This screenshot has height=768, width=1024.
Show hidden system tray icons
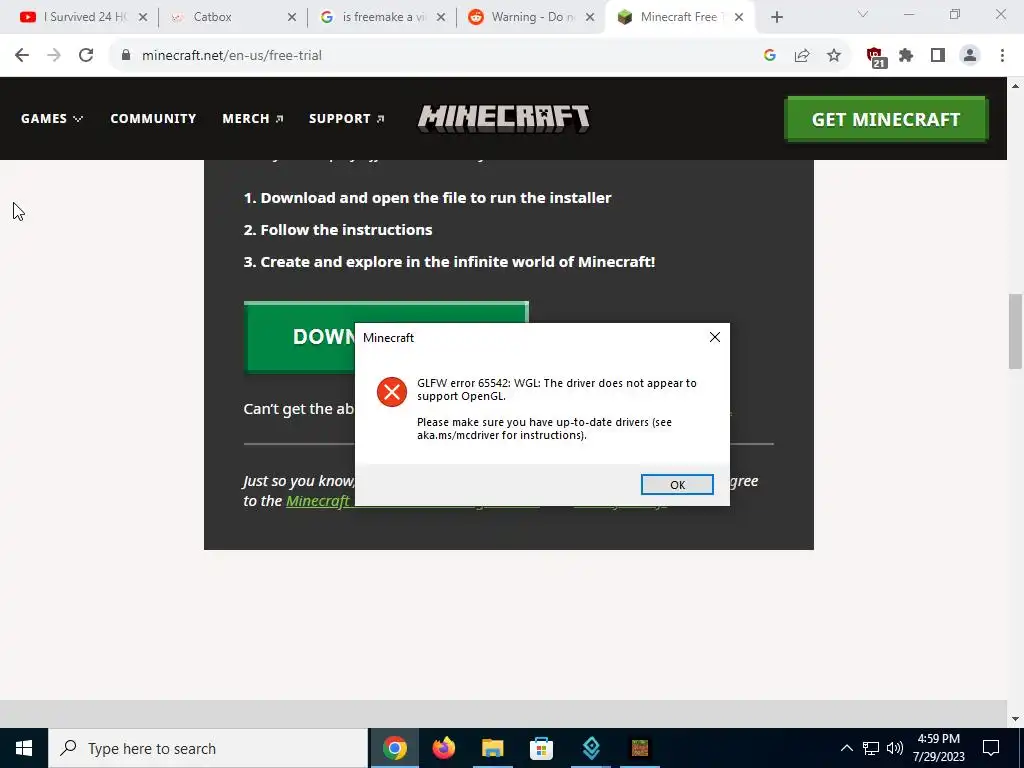point(846,748)
